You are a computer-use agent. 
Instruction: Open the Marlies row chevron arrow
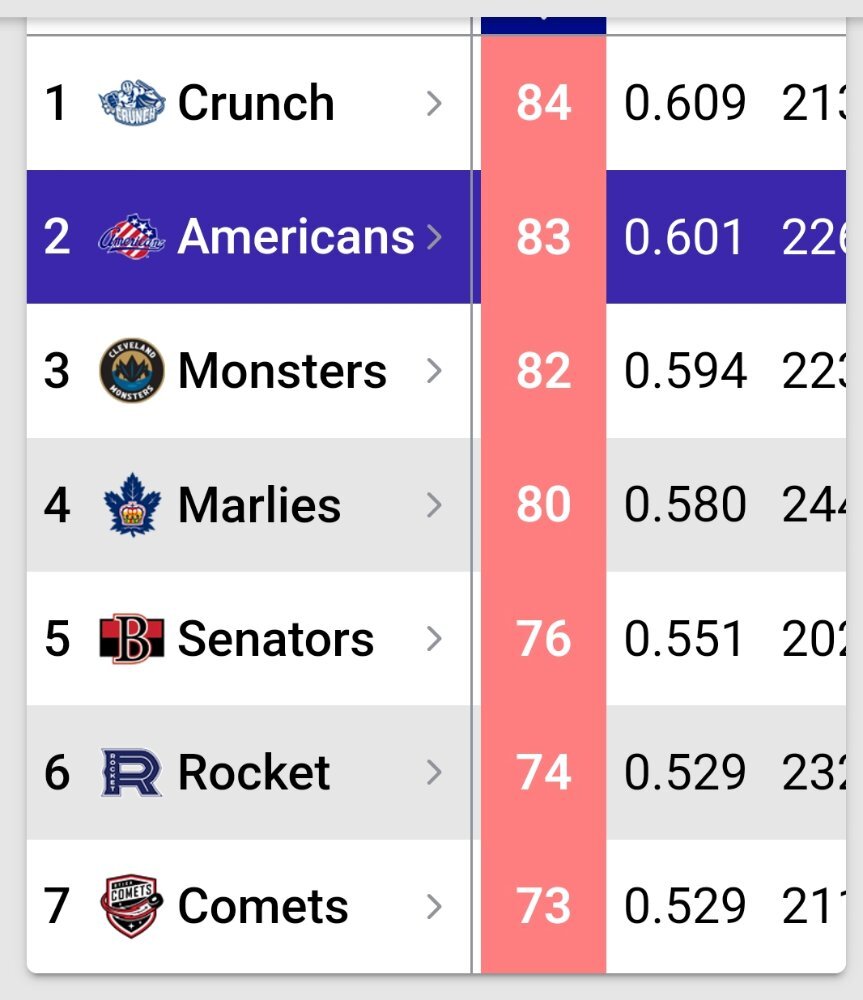434,505
